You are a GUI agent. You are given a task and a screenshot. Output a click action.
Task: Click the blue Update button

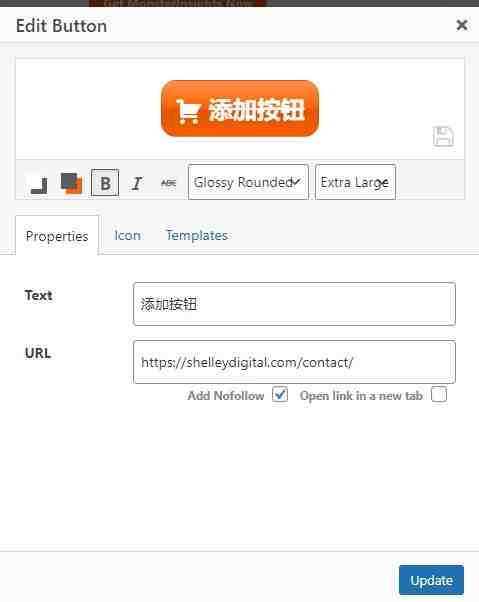[431, 580]
